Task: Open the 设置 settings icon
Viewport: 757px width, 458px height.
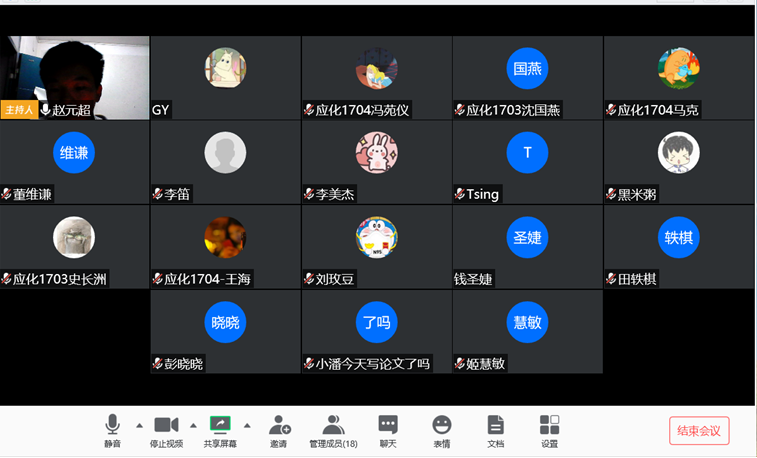Action: pos(549,425)
